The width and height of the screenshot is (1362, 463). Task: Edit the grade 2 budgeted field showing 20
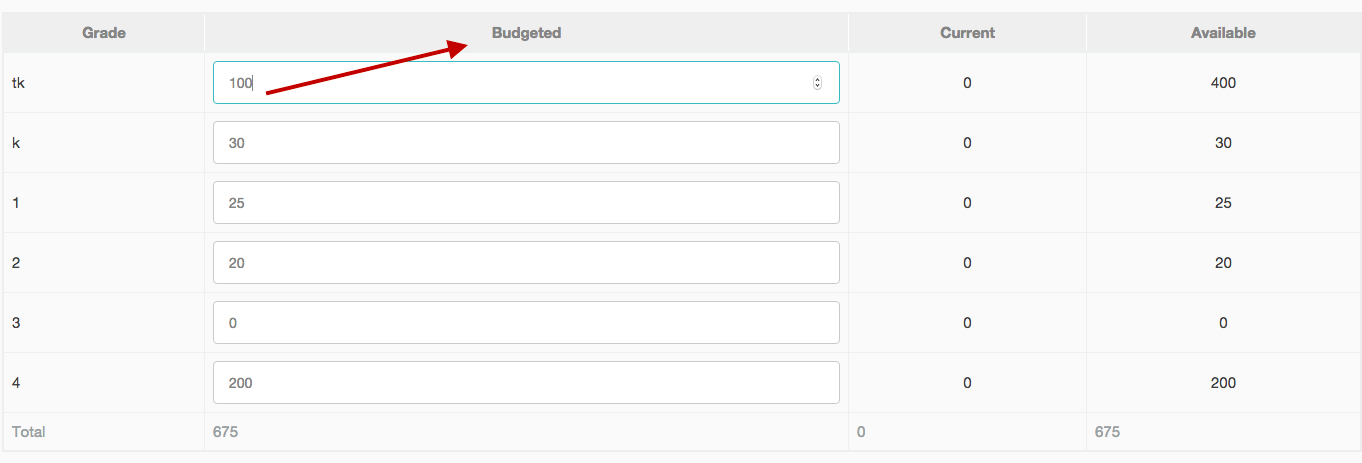click(x=526, y=263)
